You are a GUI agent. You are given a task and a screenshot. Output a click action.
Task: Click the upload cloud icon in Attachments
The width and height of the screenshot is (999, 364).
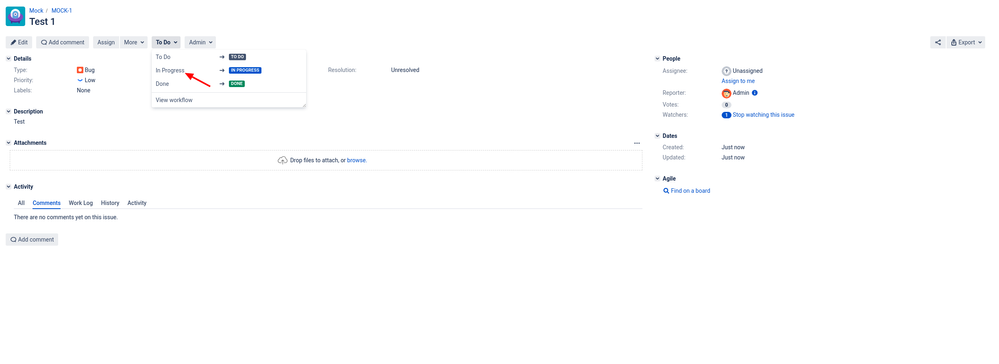click(x=283, y=161)
